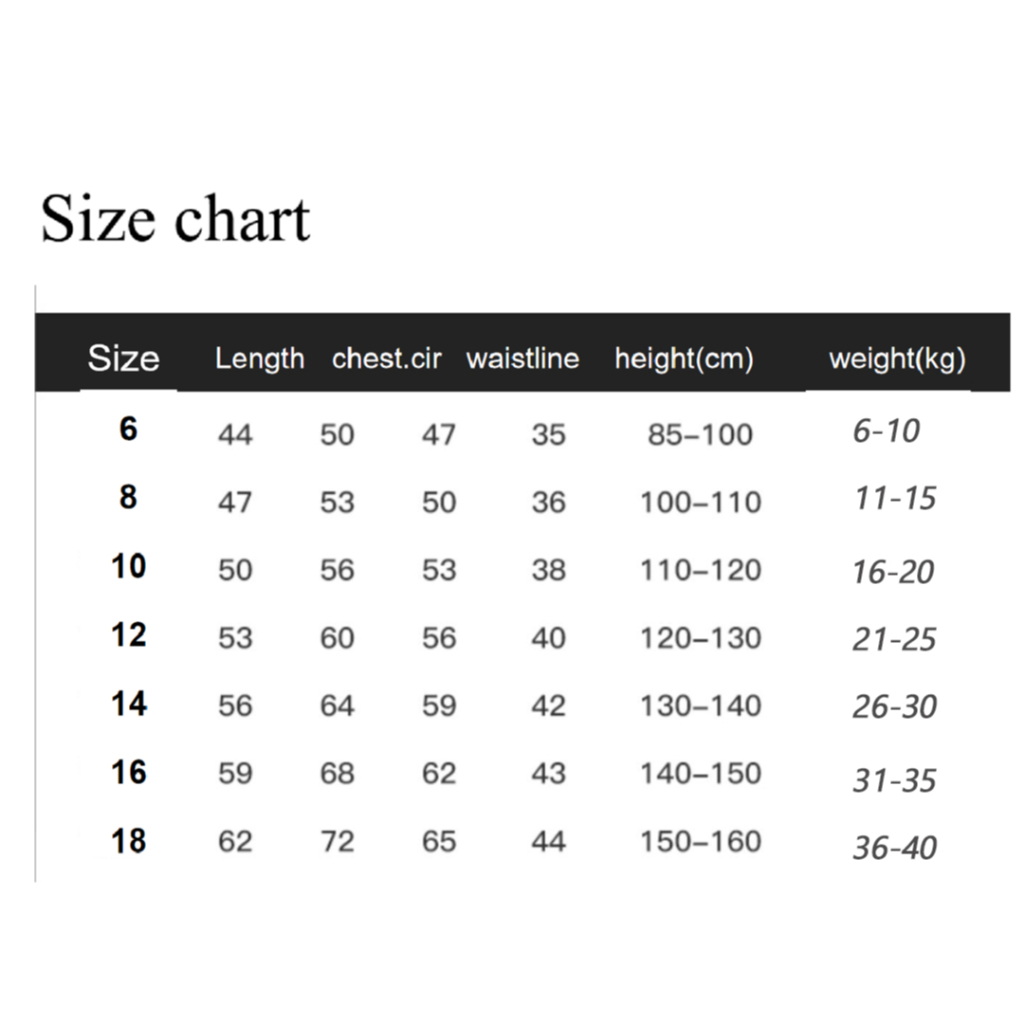
Task: Click the 85–100 height value
Action: (700, 435)
